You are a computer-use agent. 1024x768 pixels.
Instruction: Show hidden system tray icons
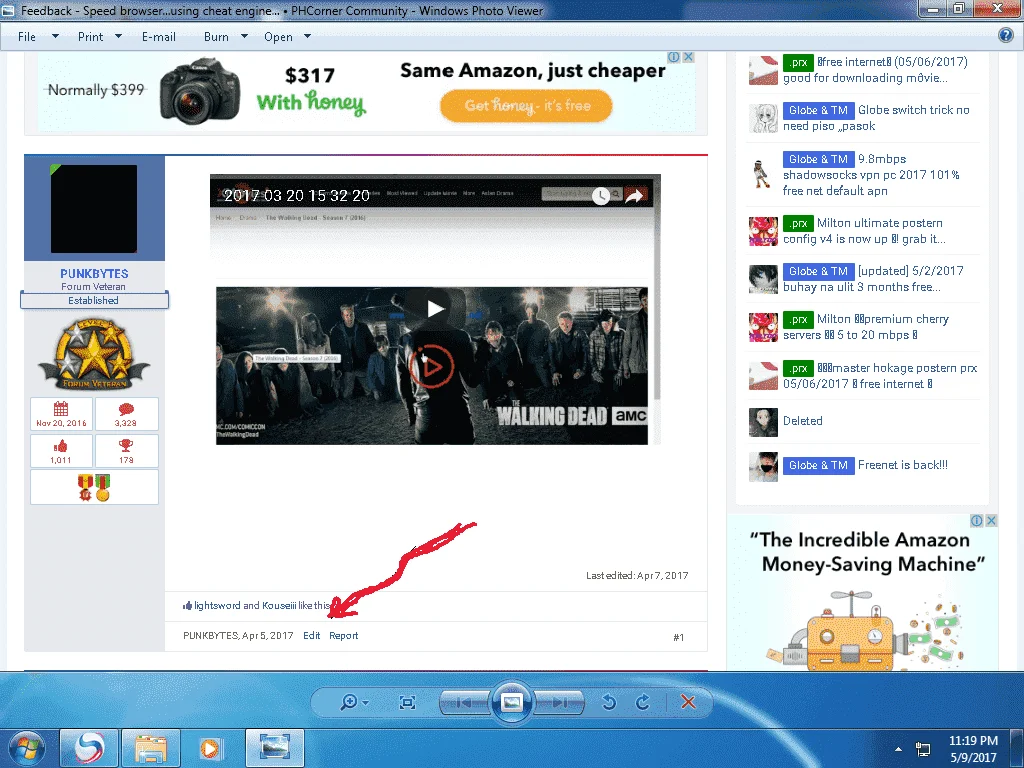(x=899, y=749)
